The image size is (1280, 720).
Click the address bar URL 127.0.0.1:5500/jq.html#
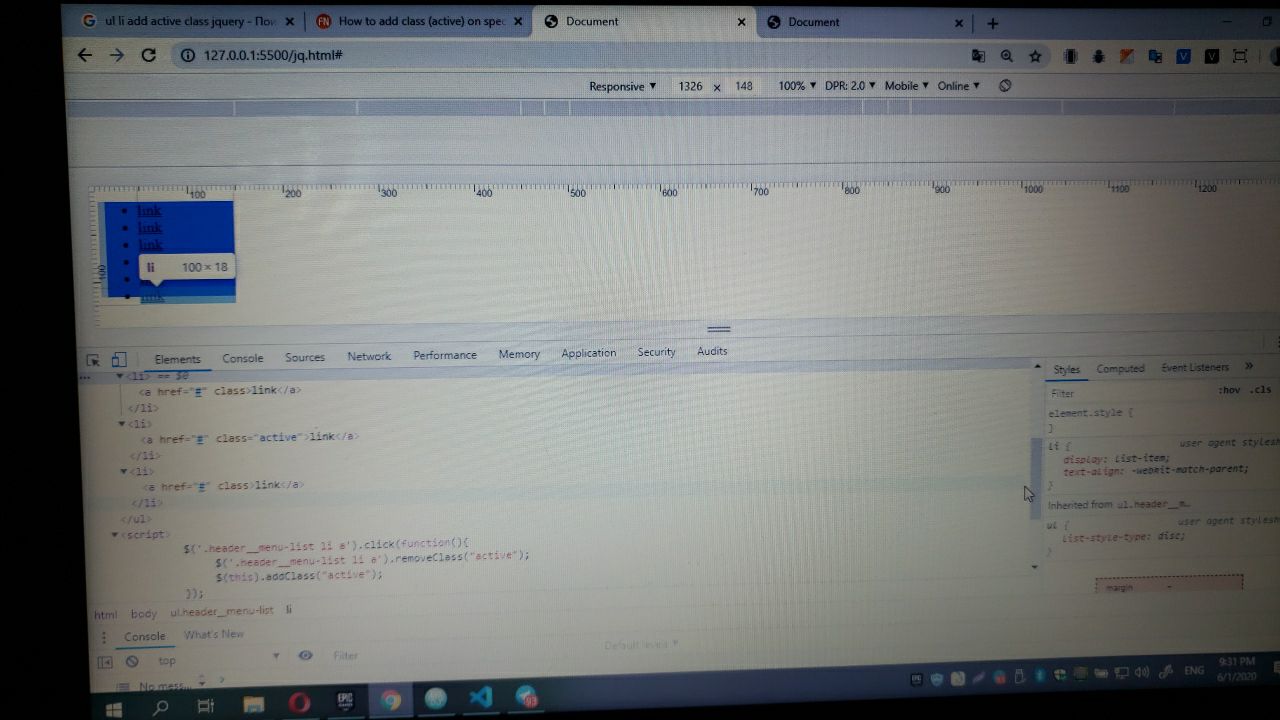pos(273,55)
